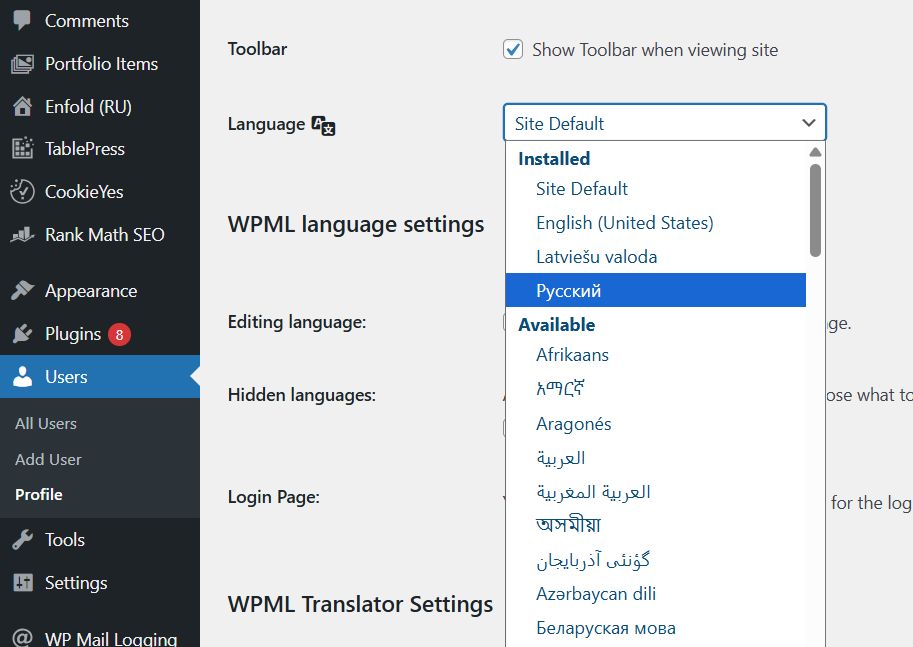The width and height of the screenshot is (913, 647).
Task: Open the Add User page
Action: coord(47,459)
